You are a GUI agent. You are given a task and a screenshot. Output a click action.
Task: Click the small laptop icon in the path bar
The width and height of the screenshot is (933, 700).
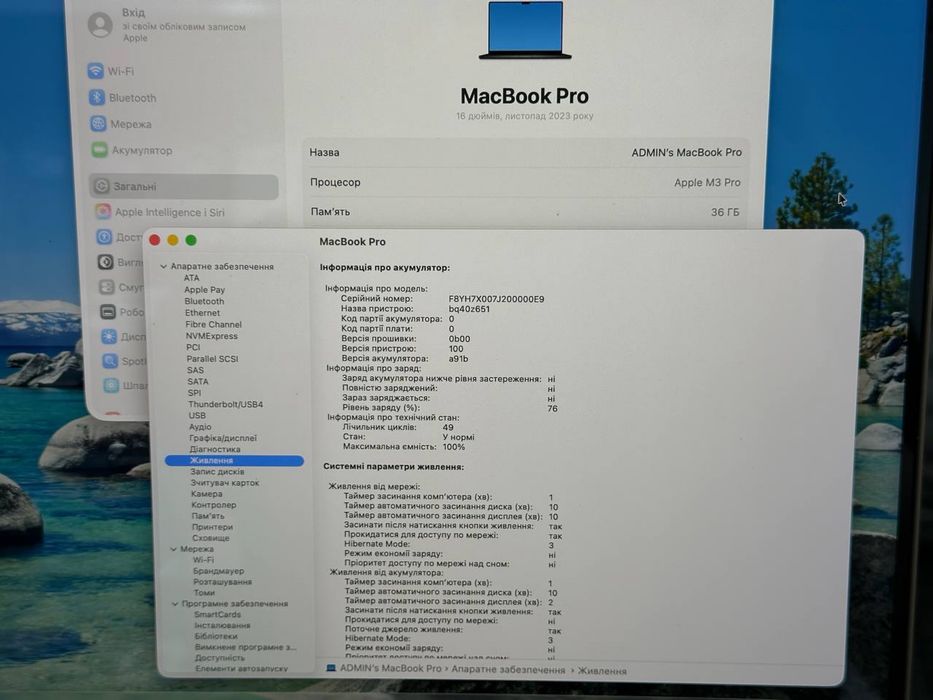tap(331, 668)
